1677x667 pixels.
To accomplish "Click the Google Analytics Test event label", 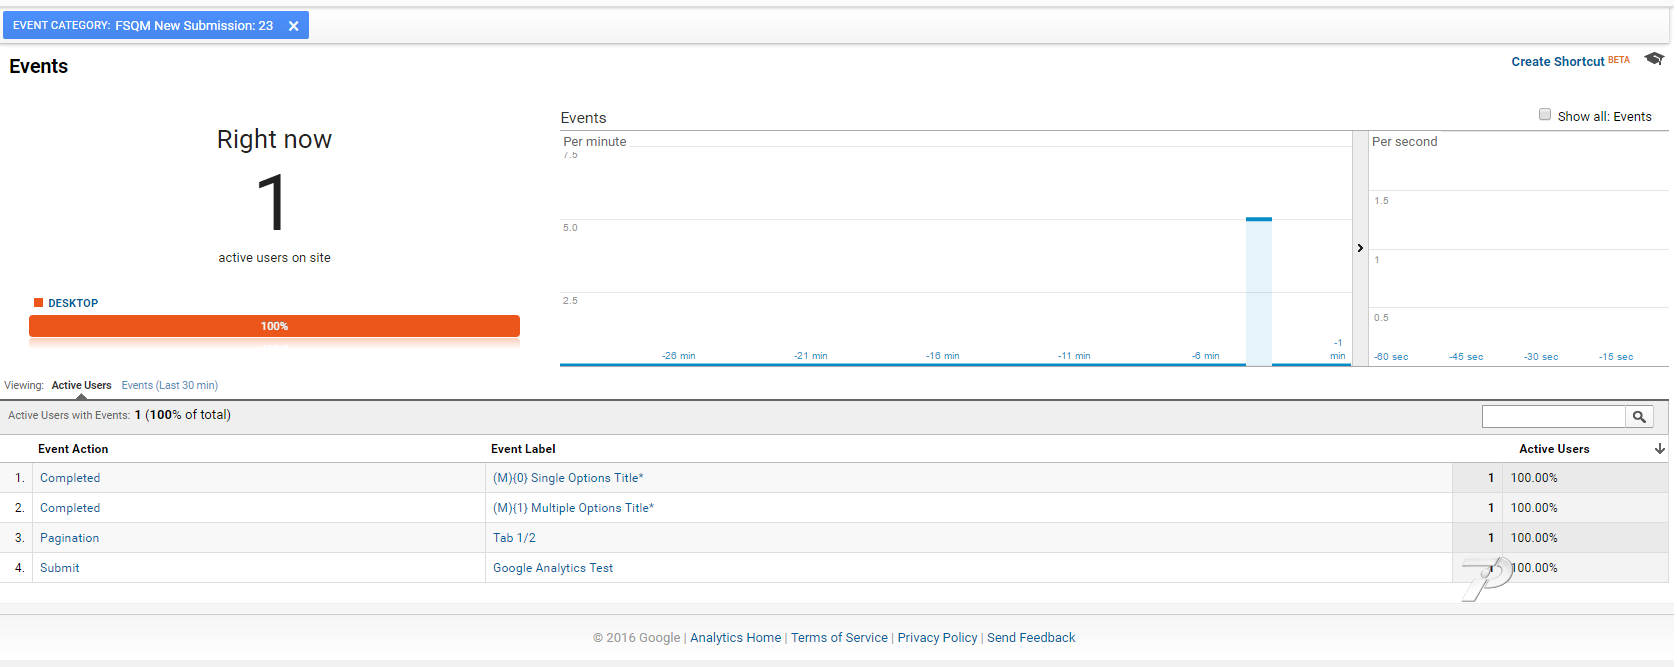I will (552, 568).
